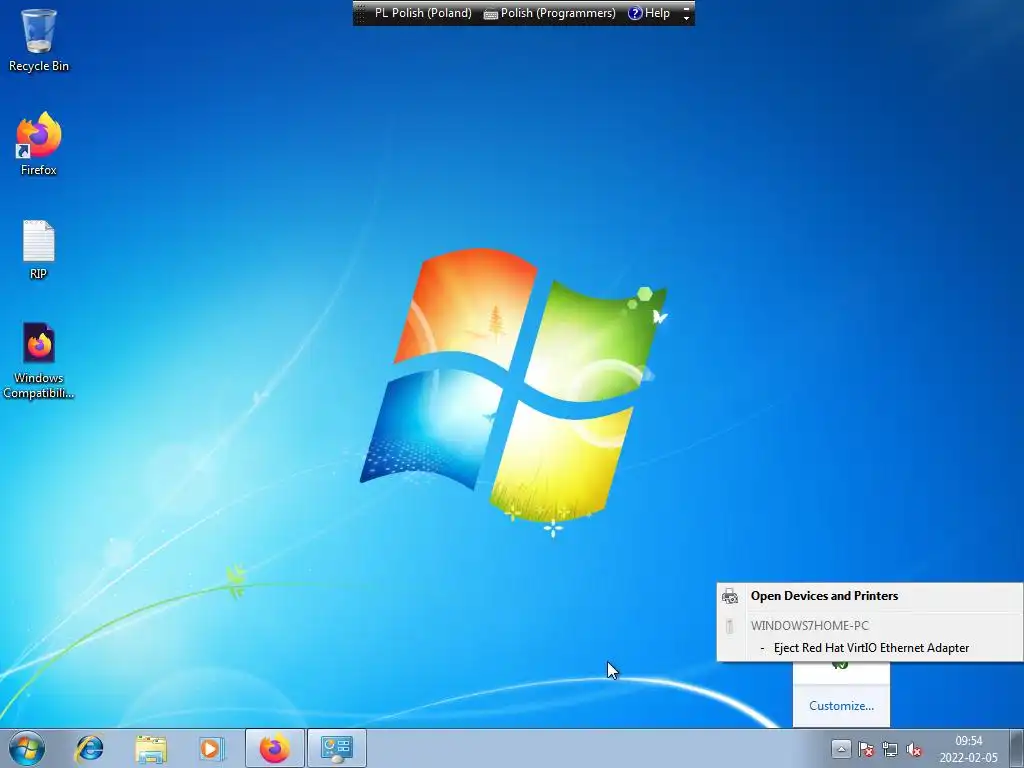This screenshot has width=1024, height=768.
Task: Choose Open Devices and Printers
Action: (824, 596)
